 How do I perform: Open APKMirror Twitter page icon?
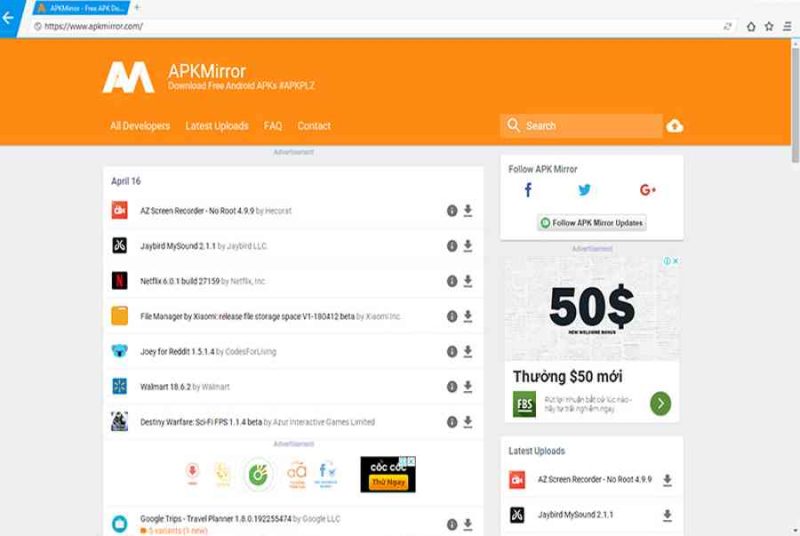click(x=585, y=190)
